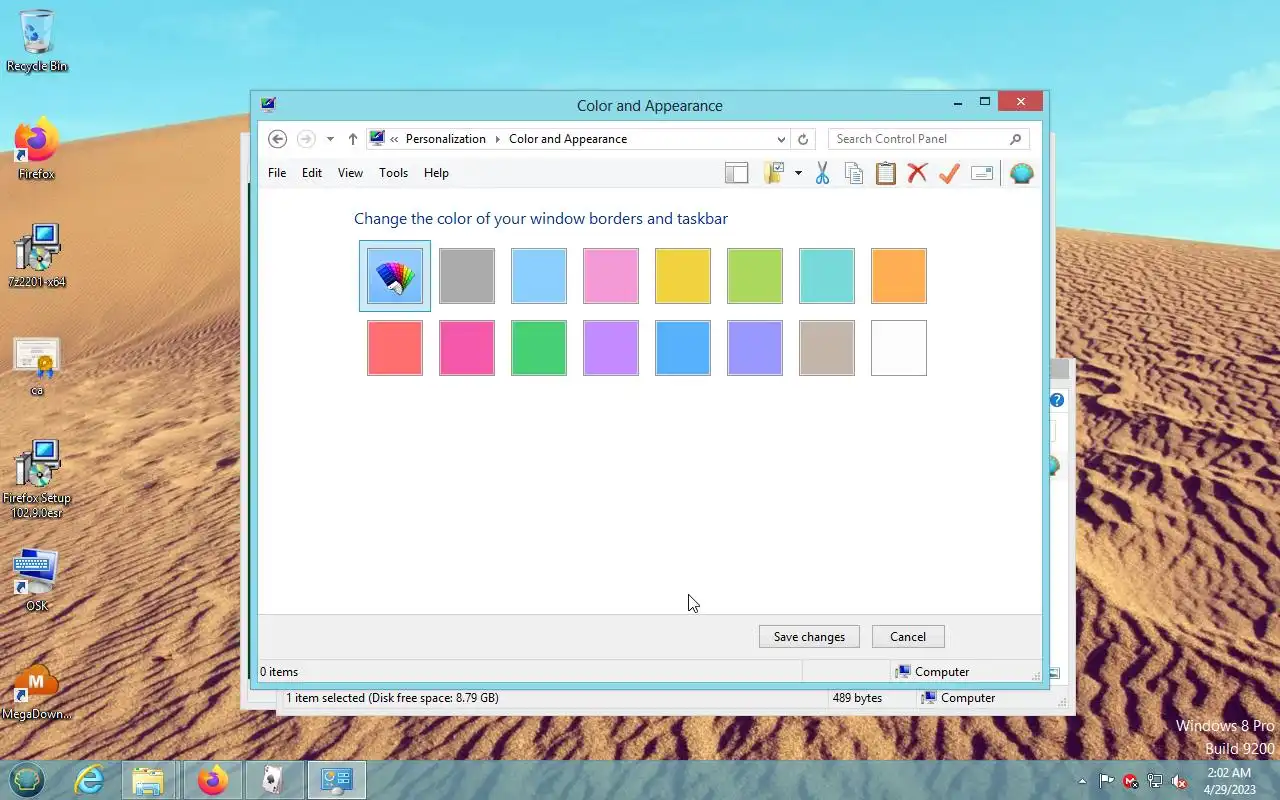Select the periwinkle lavender color swatch
Viewport: 1280px width, 800px height.
(x=755, y=348)
